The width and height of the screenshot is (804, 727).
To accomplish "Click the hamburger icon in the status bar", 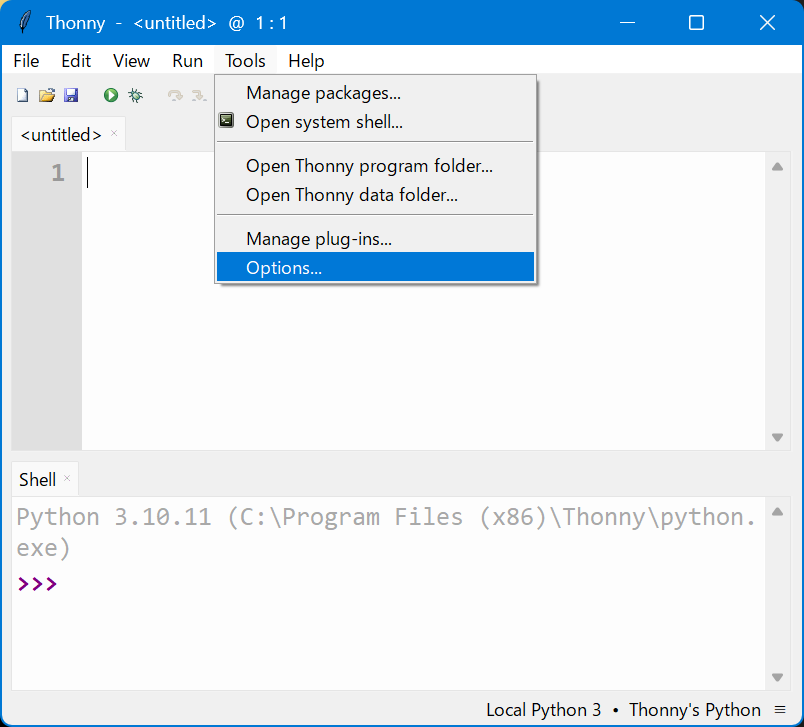I will (780, 710).
